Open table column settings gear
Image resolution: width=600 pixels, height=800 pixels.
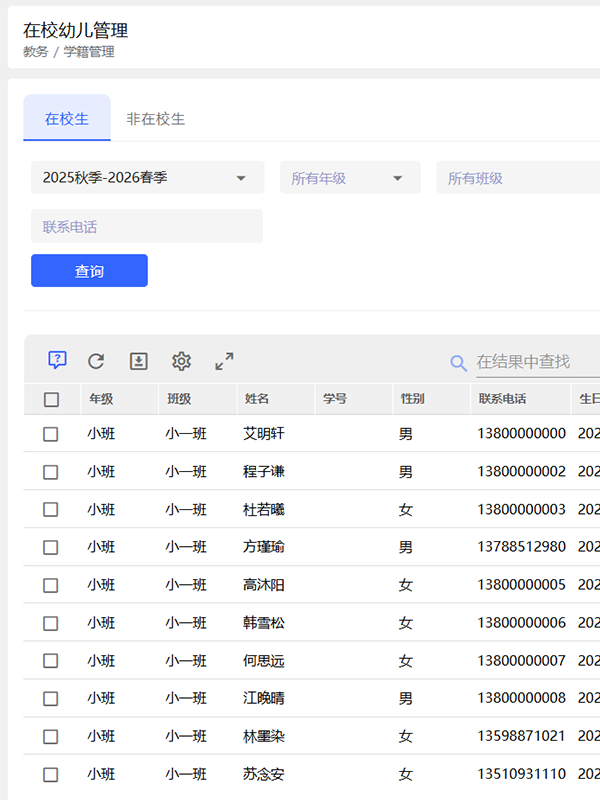181,361
